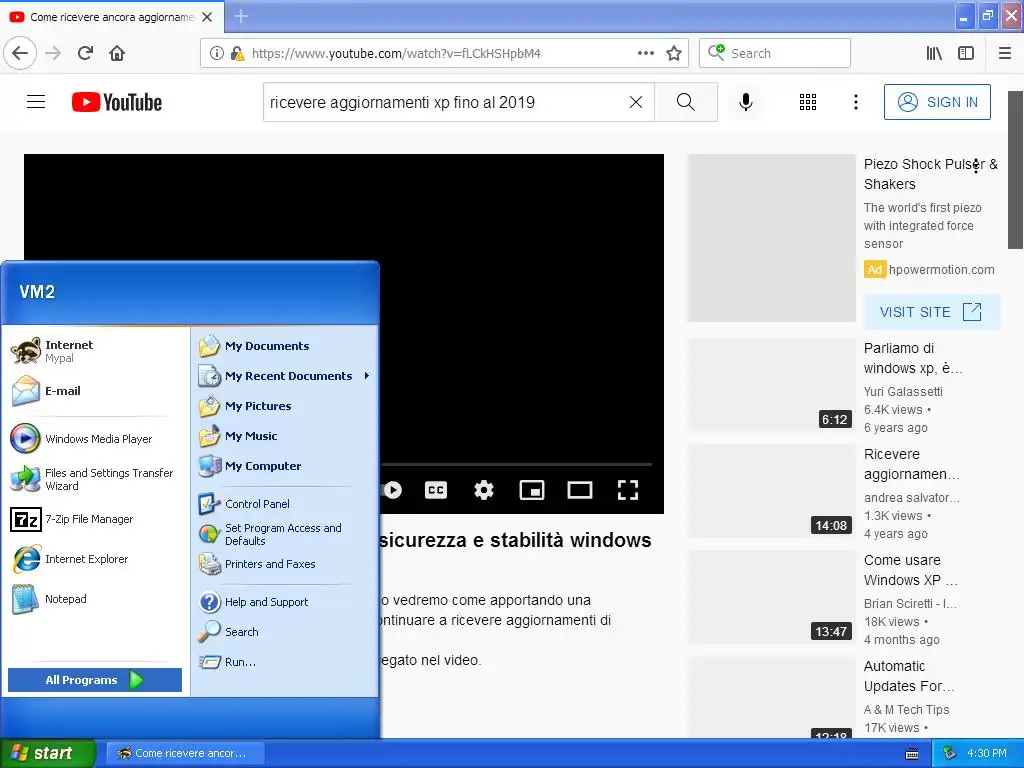Viewport: 1024px width, 768px height.
Task: Open 'Ricevere aggiornamen...' video title
Action: [x=912, y=464]
